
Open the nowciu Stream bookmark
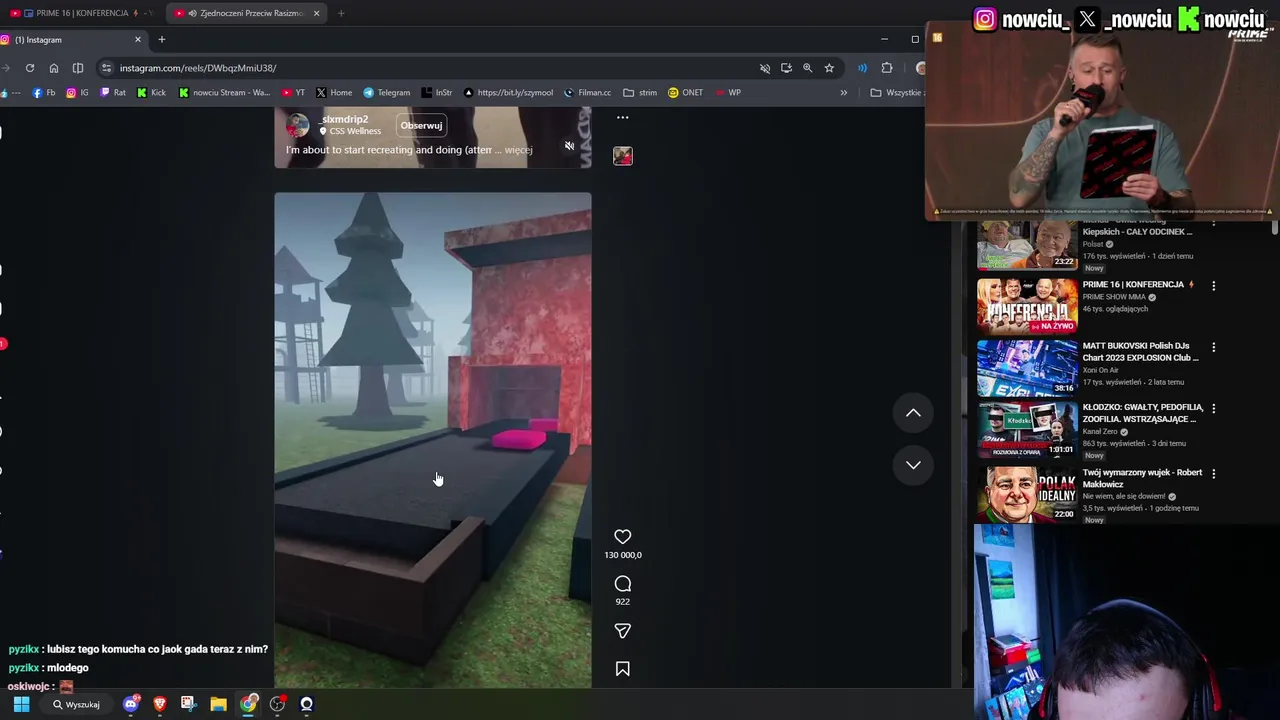[x=224, y=93]
